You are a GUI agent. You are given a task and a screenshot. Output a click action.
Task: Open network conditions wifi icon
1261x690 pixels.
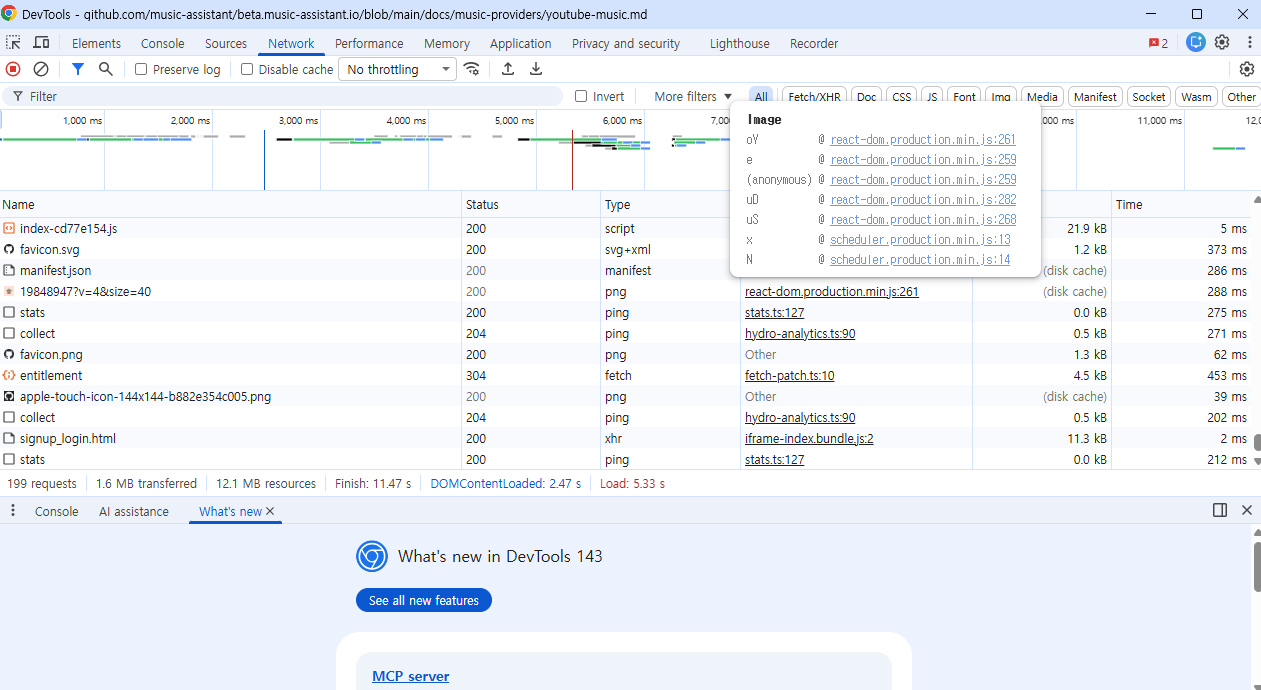click(471, 69)
